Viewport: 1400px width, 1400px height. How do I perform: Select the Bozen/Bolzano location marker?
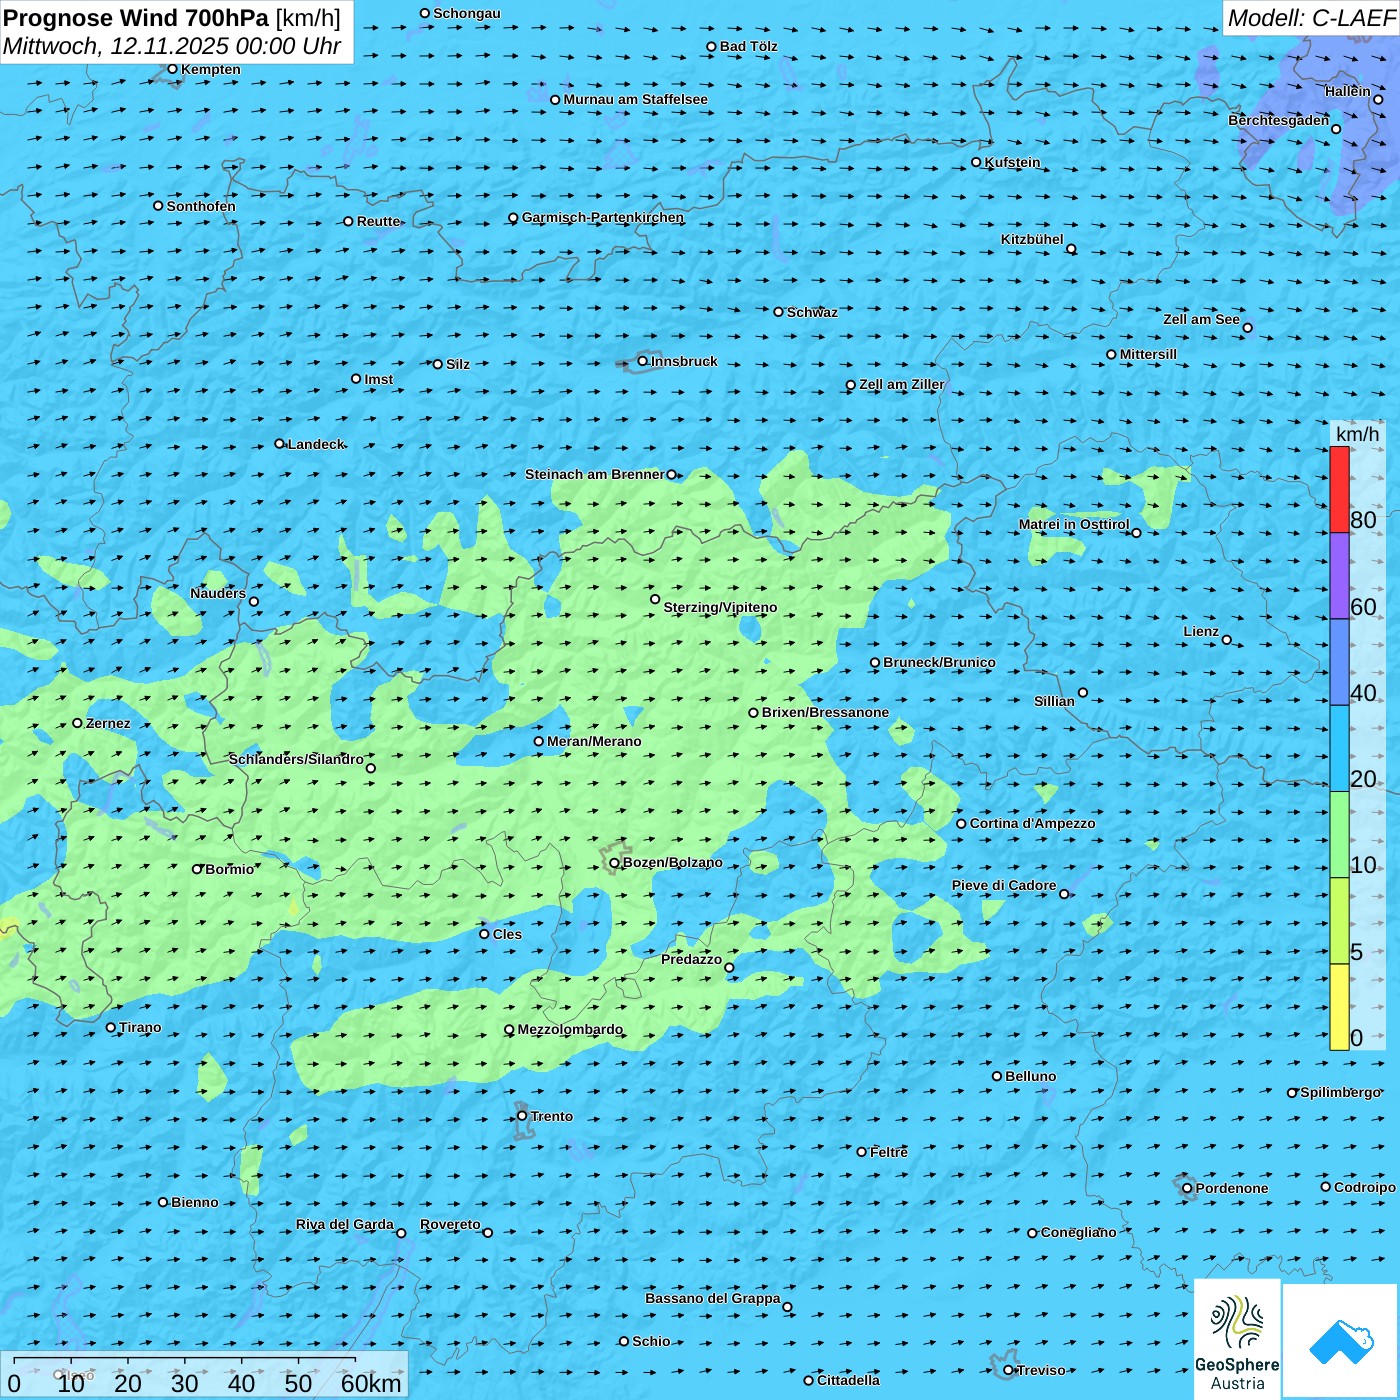(x=615, y=863)
